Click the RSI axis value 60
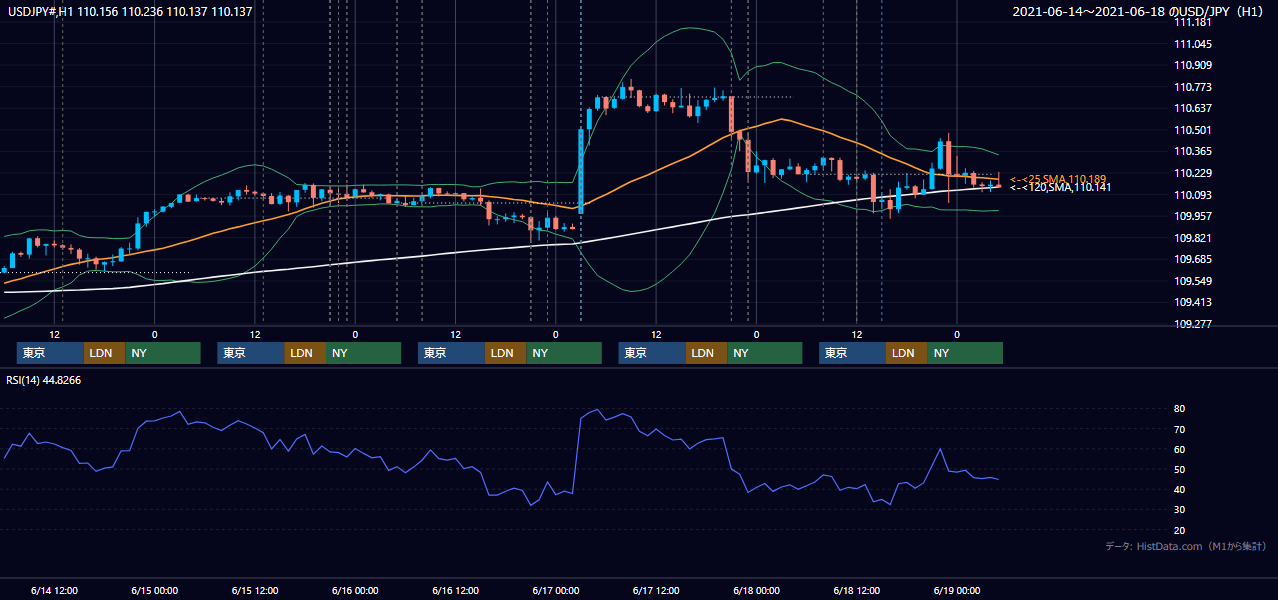This screenshot has height=600, width=1278. tap(1180, 449)
